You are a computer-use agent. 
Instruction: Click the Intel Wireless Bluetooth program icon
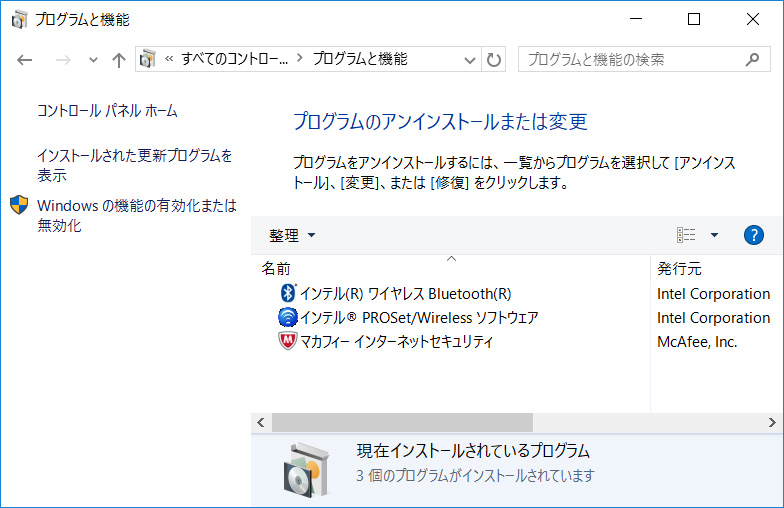(x=288, y=293)
